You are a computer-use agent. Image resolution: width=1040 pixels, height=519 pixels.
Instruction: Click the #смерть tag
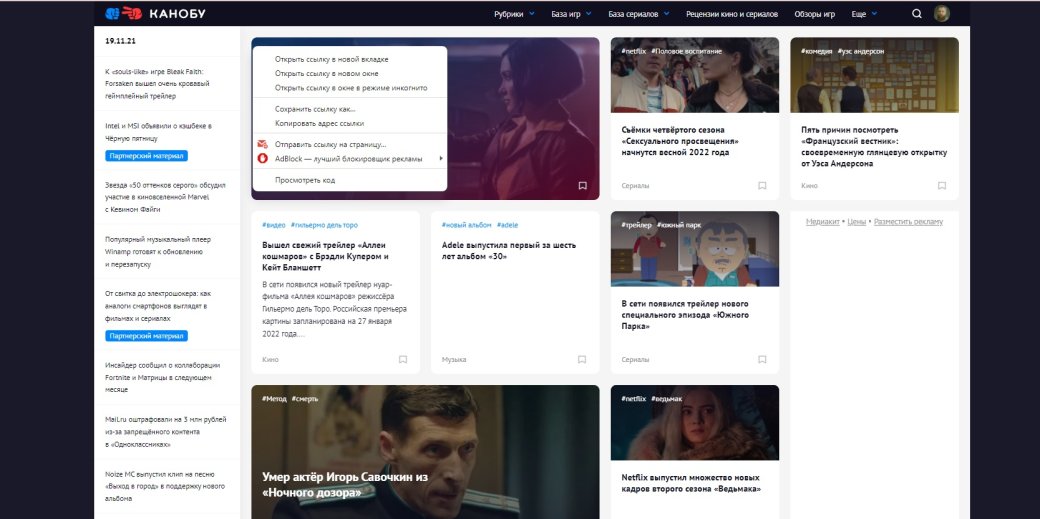[x=304, y=399]
